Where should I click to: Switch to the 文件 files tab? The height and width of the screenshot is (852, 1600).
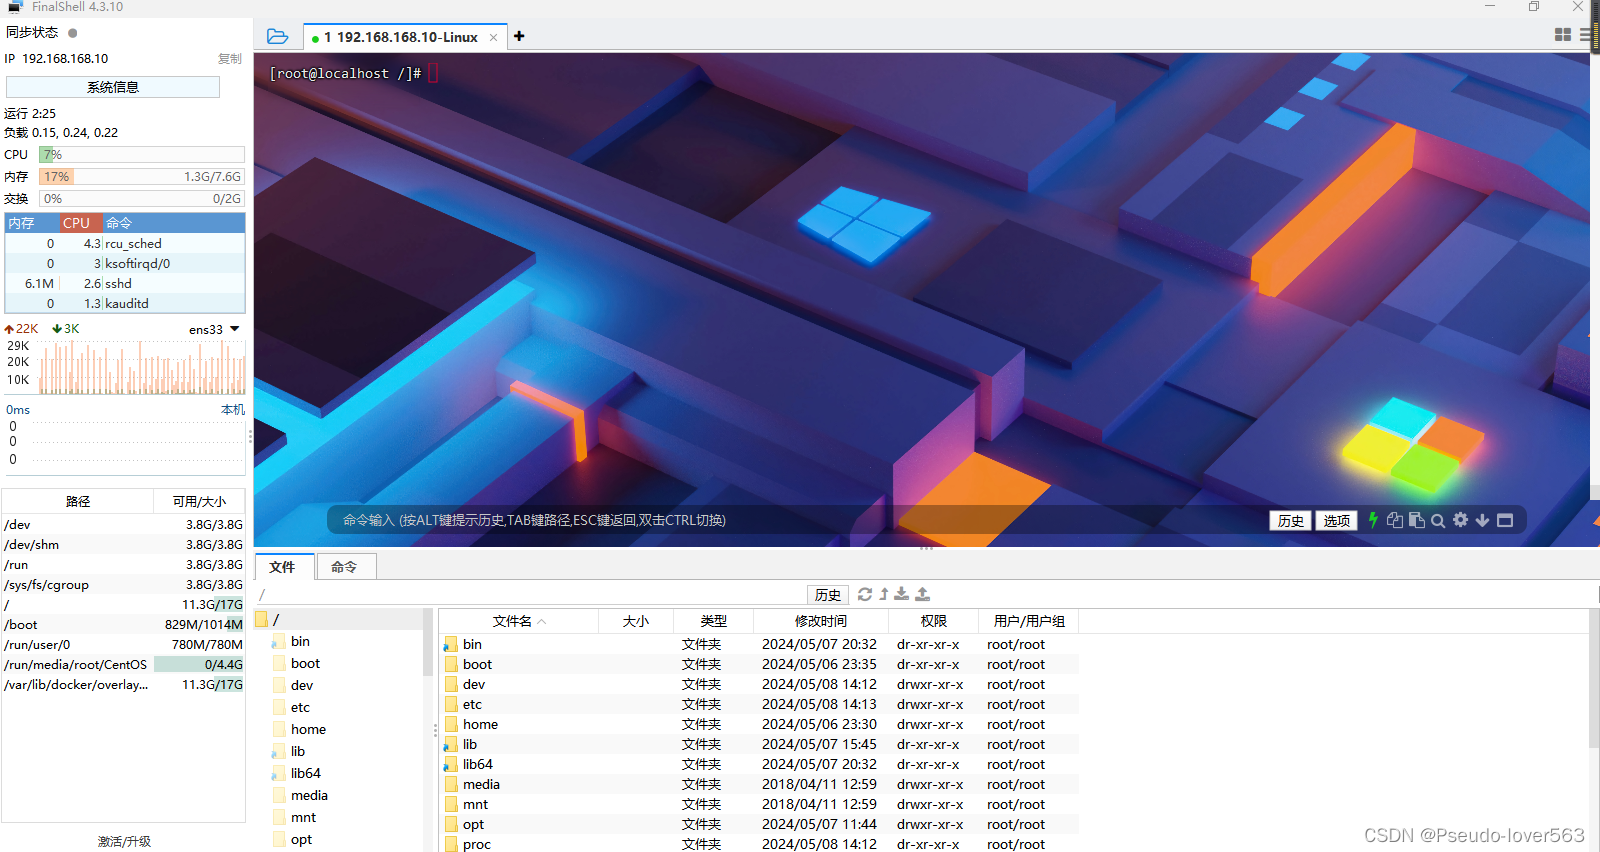coord(285,566)
